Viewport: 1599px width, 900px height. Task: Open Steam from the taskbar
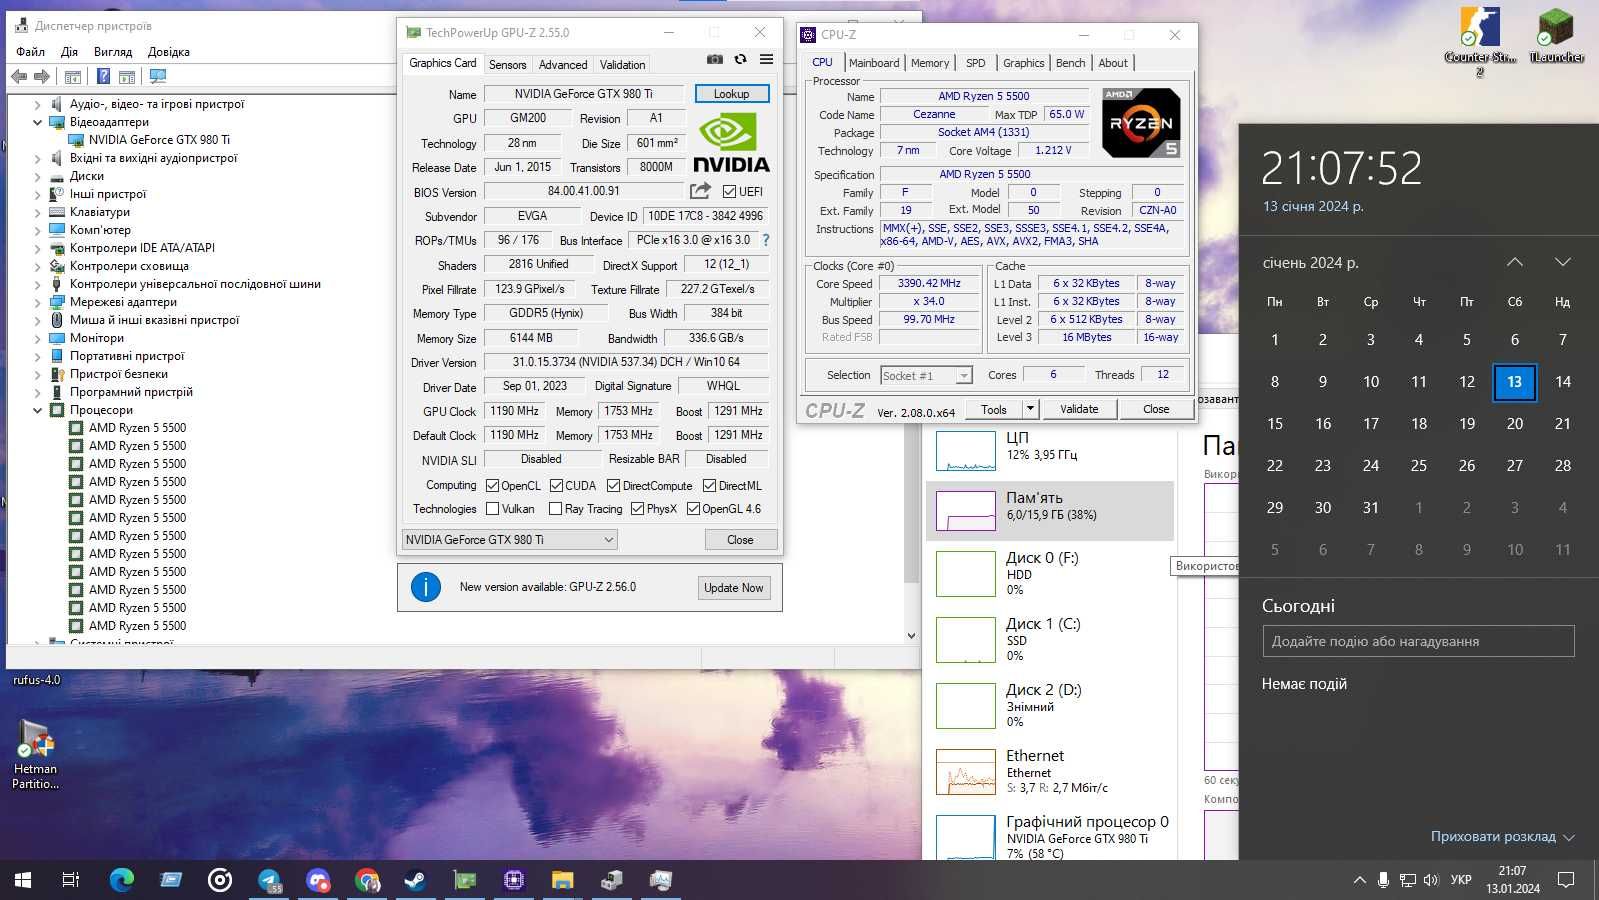click(415, 880)
